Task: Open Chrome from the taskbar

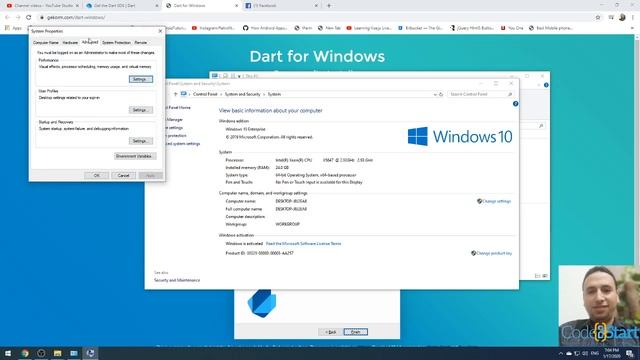Action: pyautogui.click(x=25, y=353)
